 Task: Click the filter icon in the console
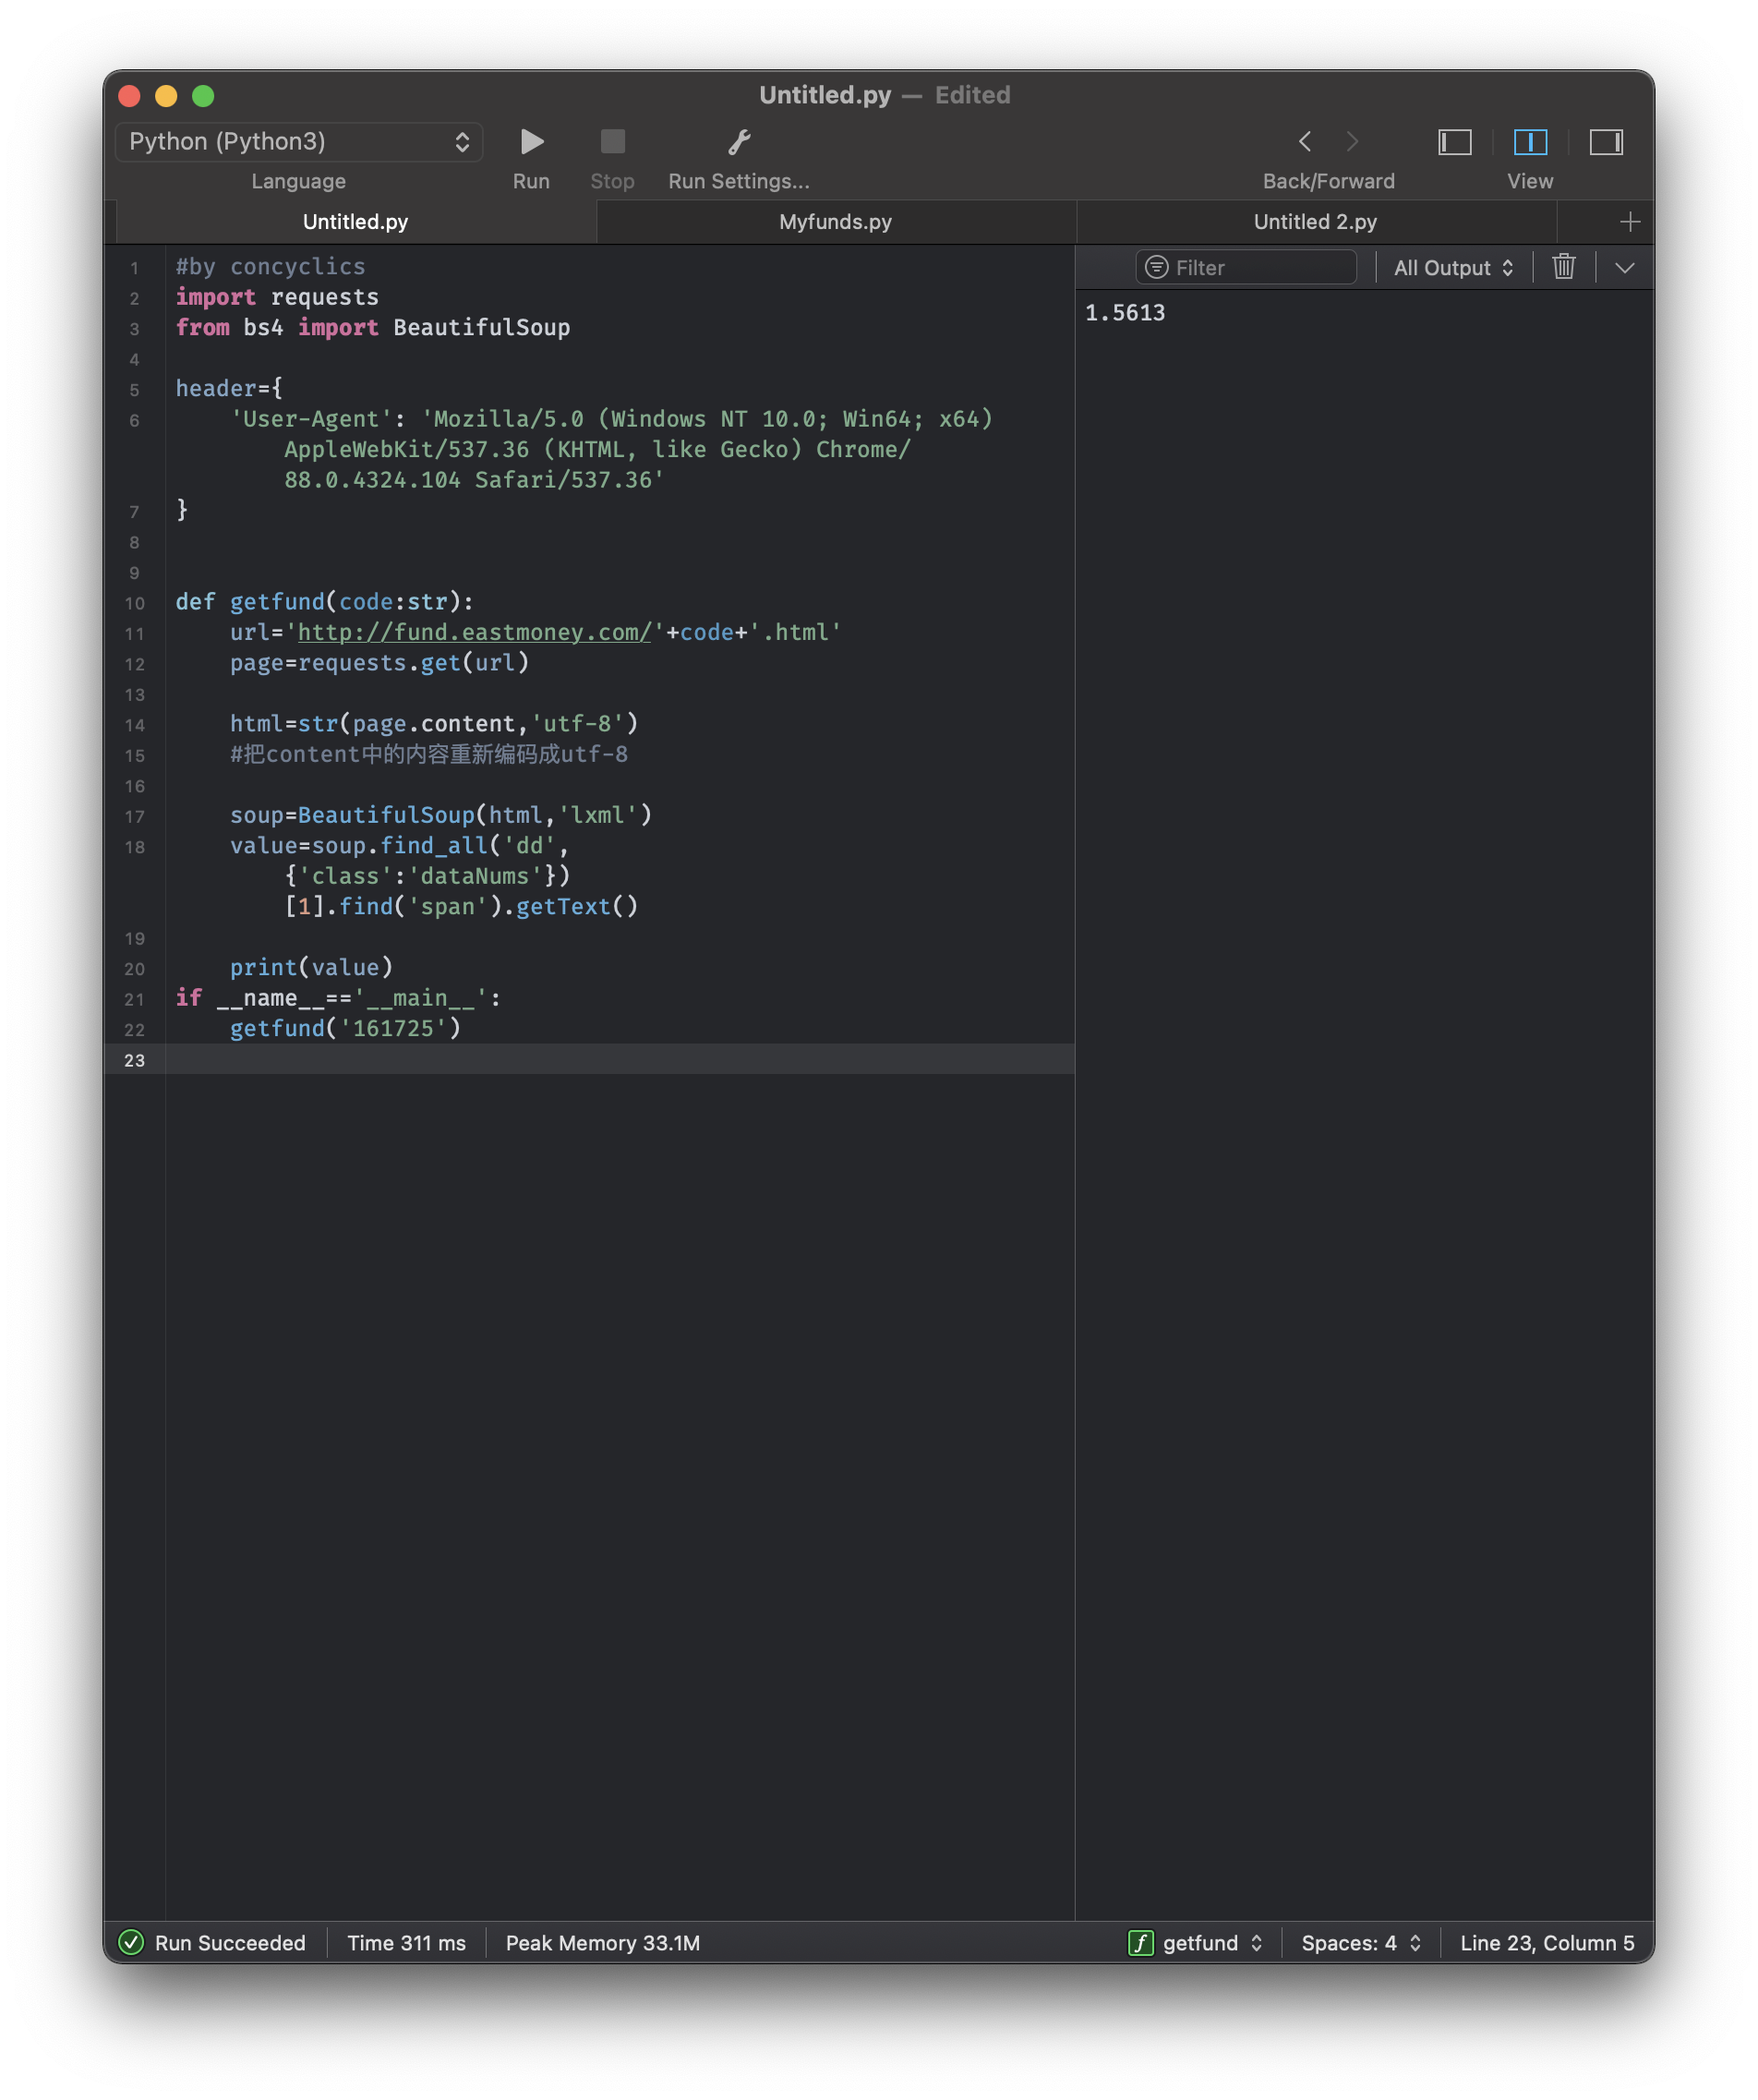coord(1156,268)
